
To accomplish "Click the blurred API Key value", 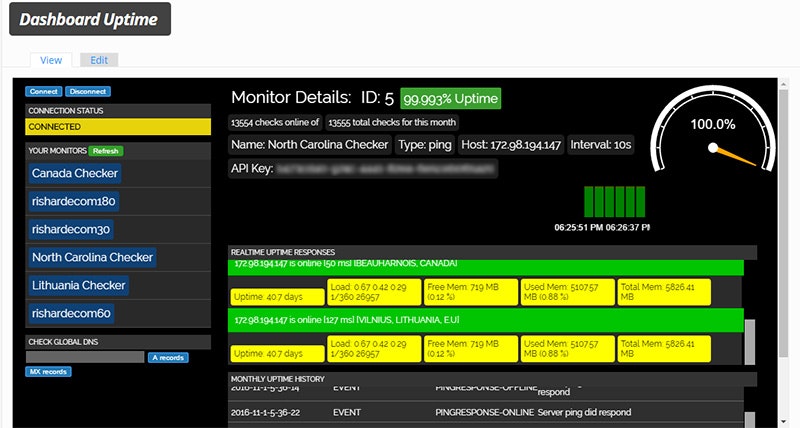I will 386,169.
